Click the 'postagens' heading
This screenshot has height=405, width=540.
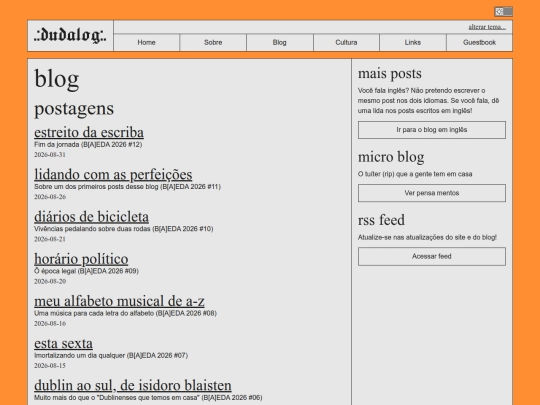(x=74, y=109)
